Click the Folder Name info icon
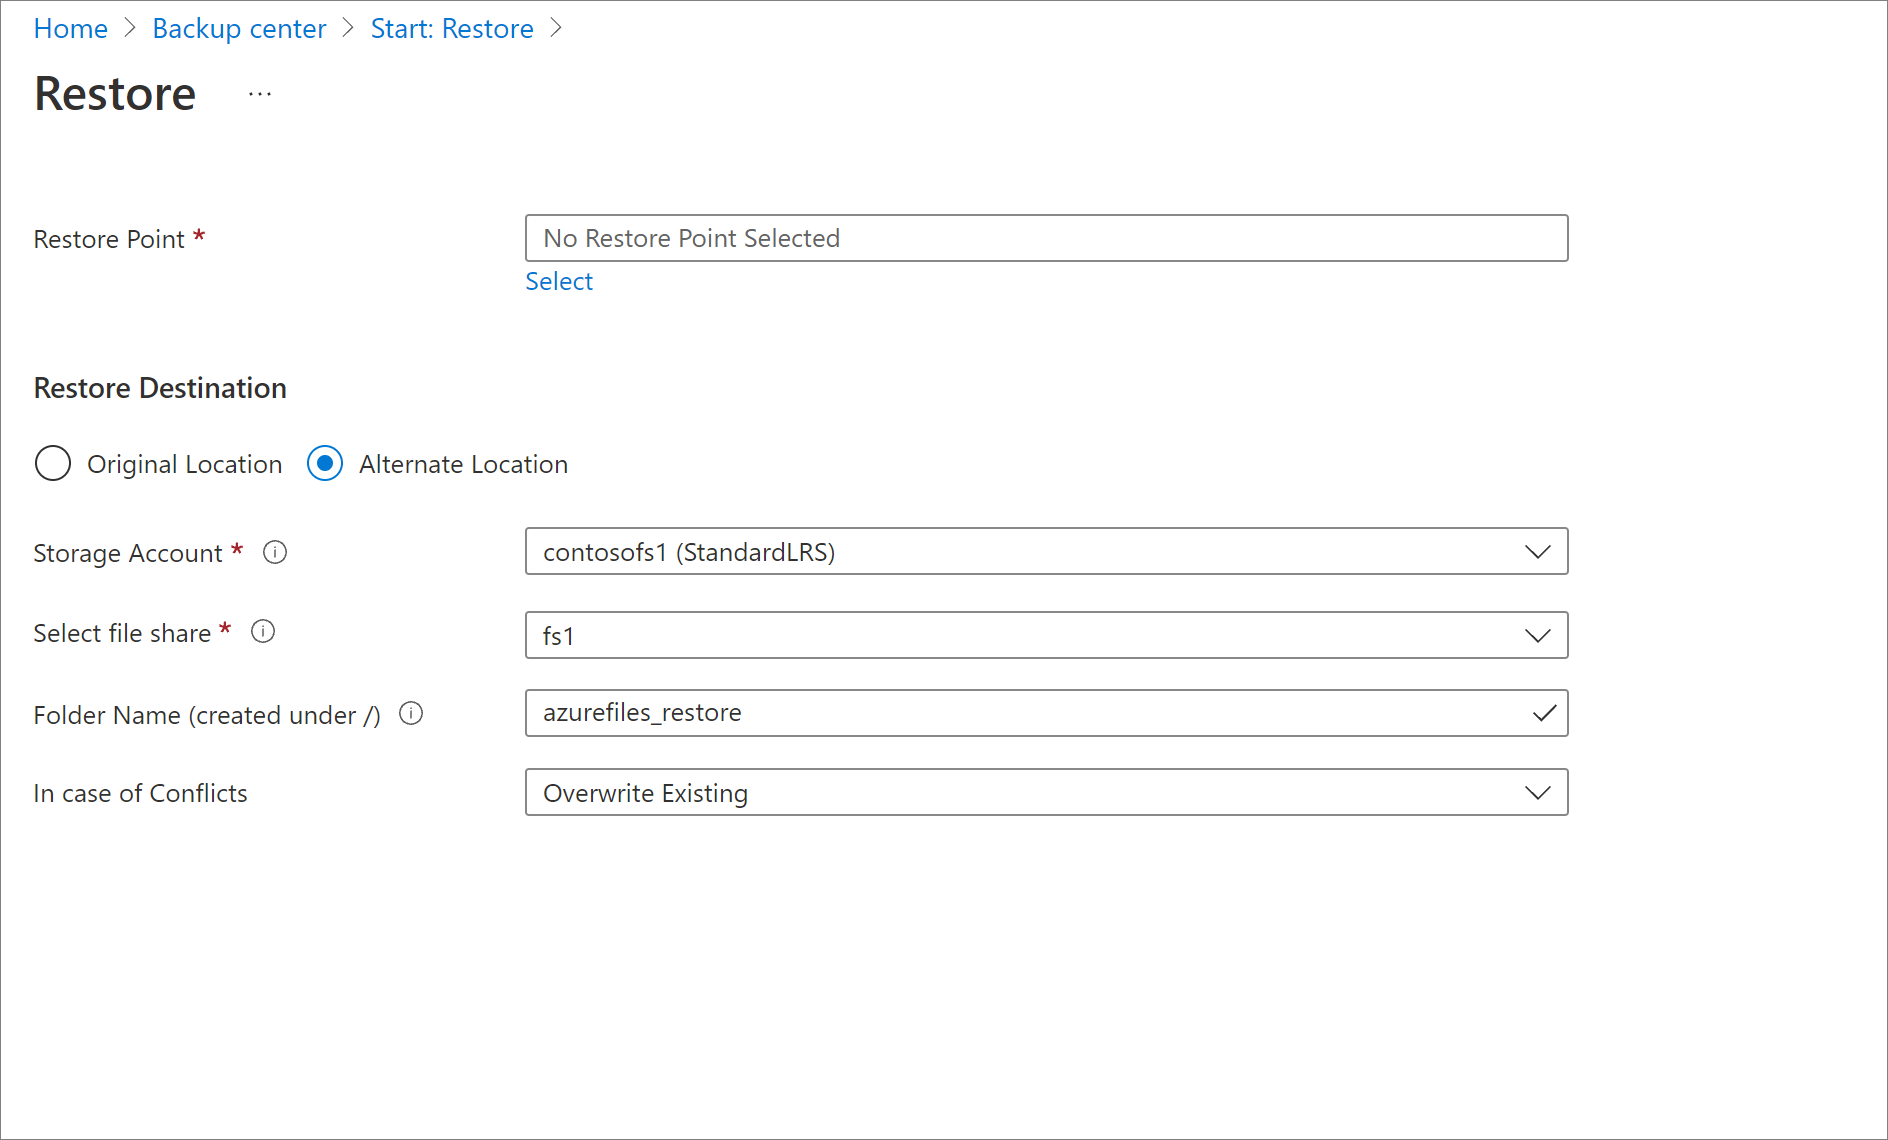 [411, 714]
